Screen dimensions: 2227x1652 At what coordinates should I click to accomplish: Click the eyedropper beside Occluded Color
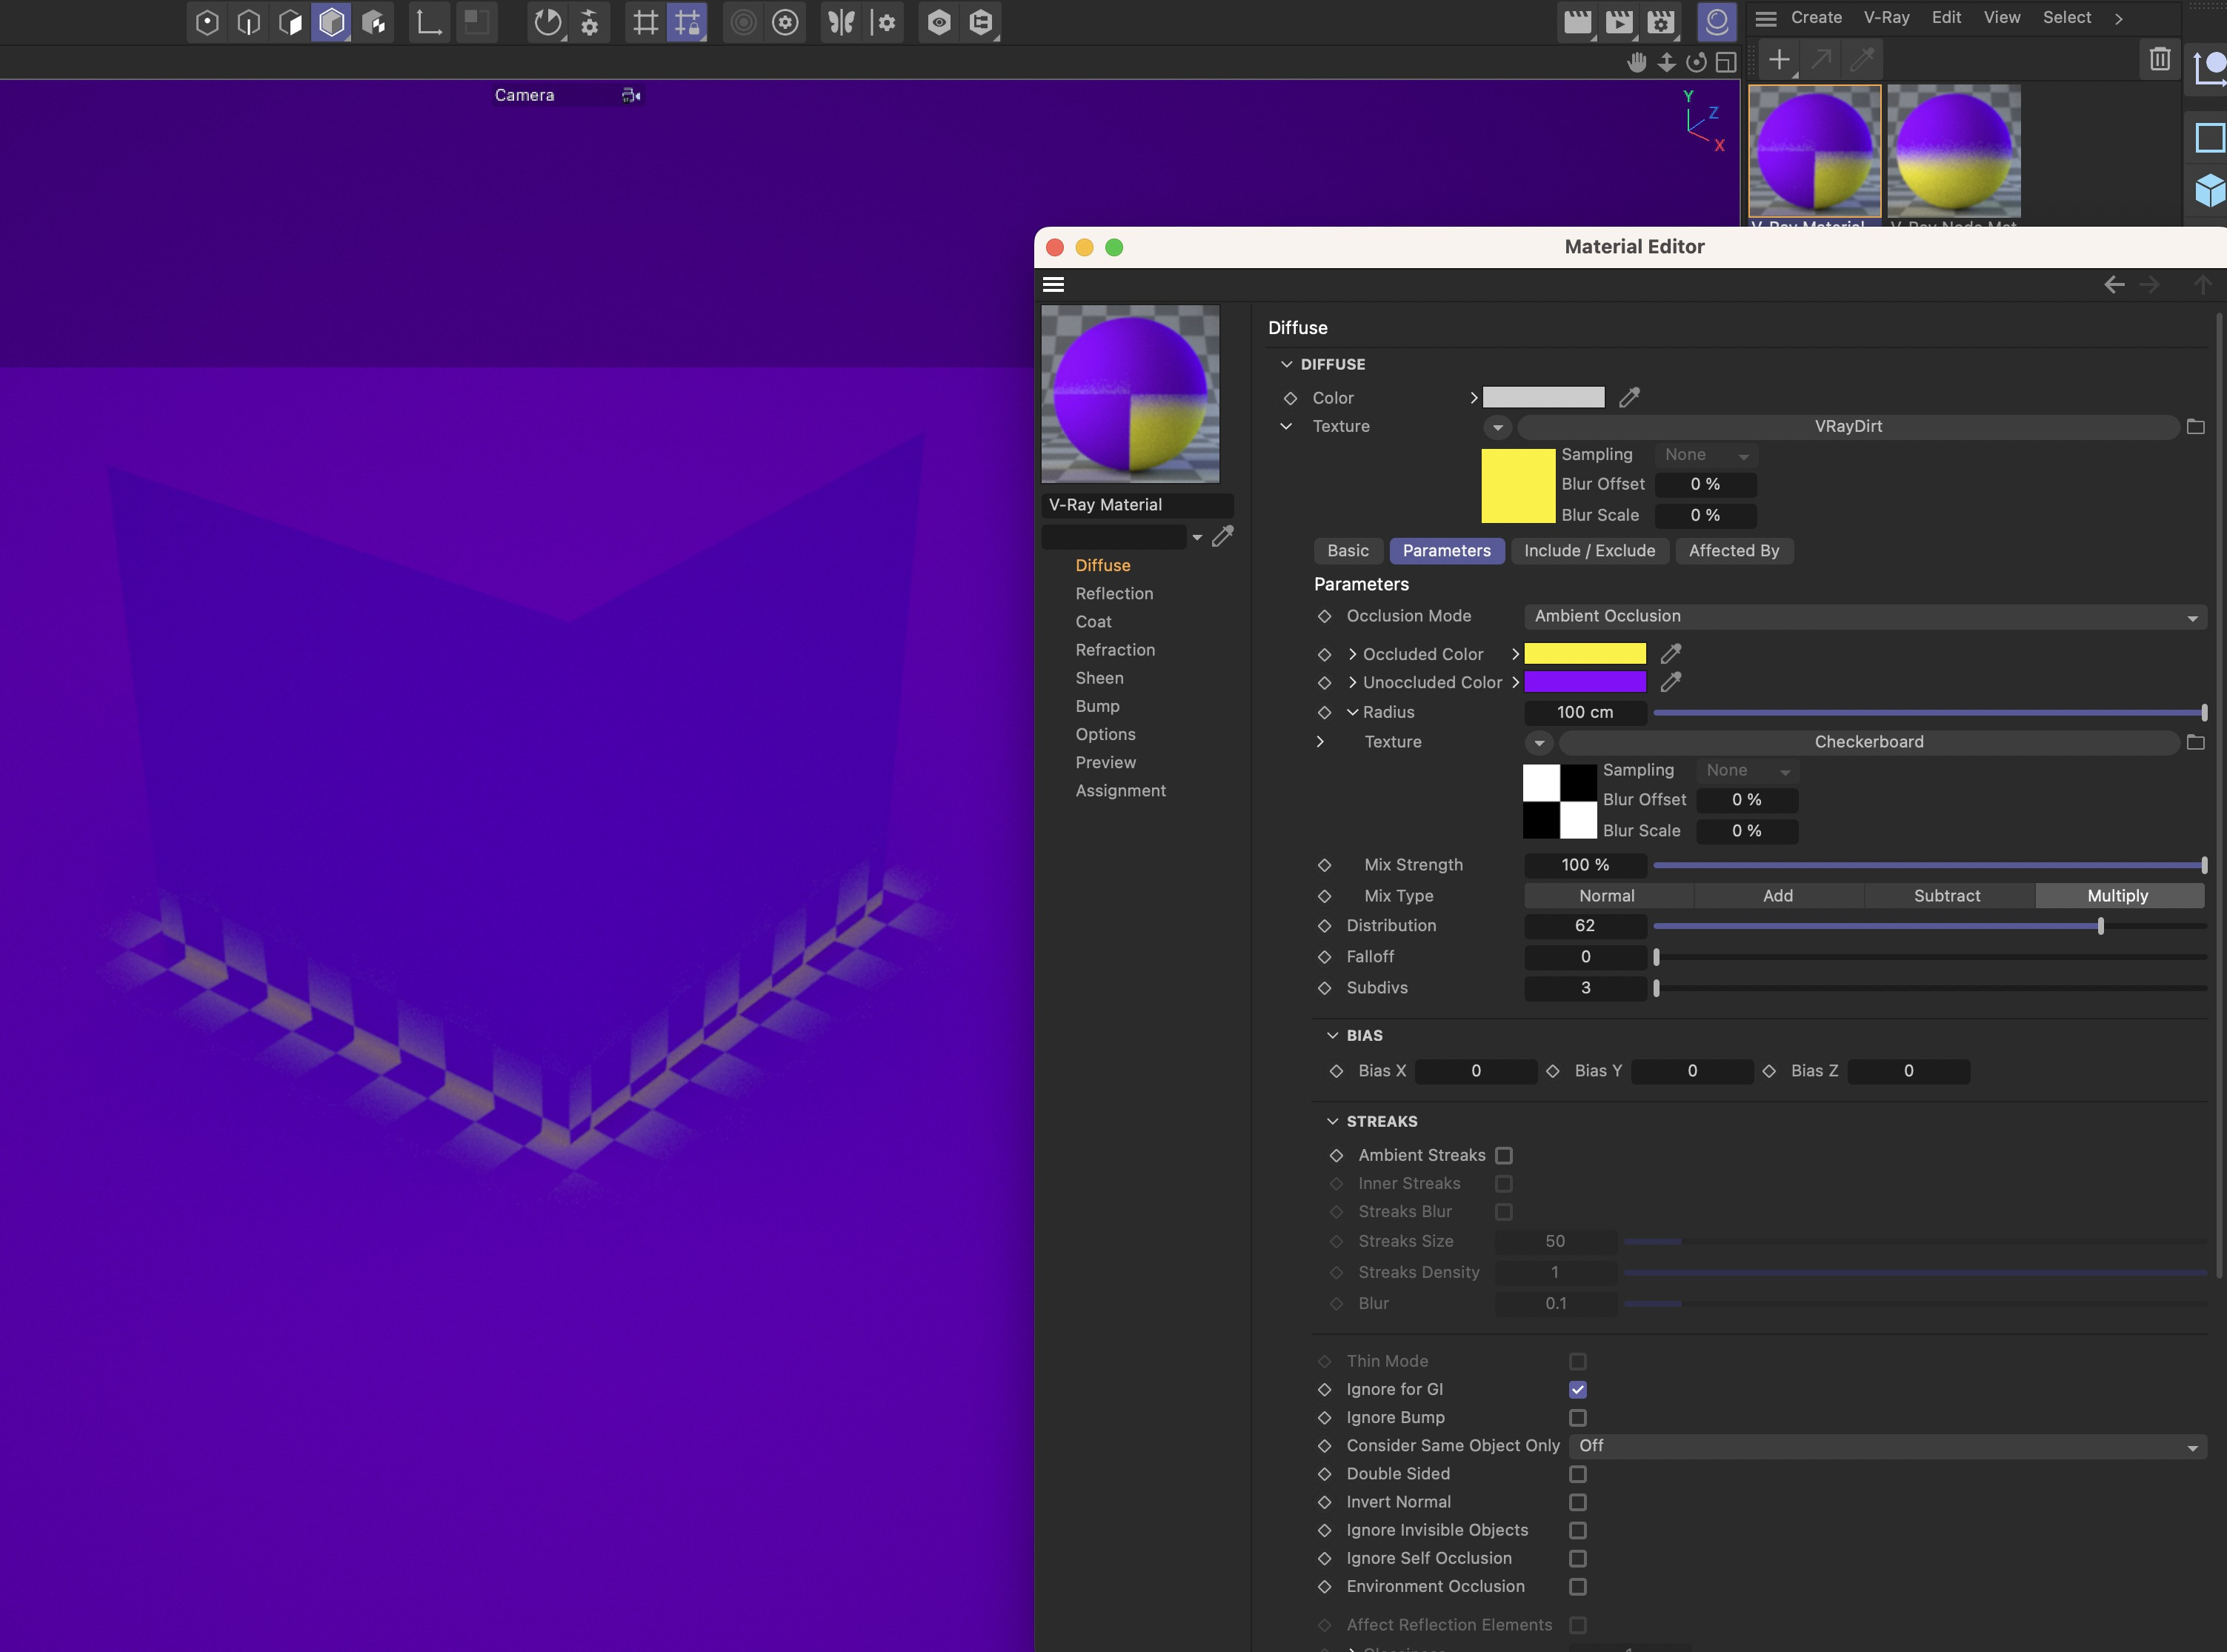pyautogui.click(x=1671, y=653)
